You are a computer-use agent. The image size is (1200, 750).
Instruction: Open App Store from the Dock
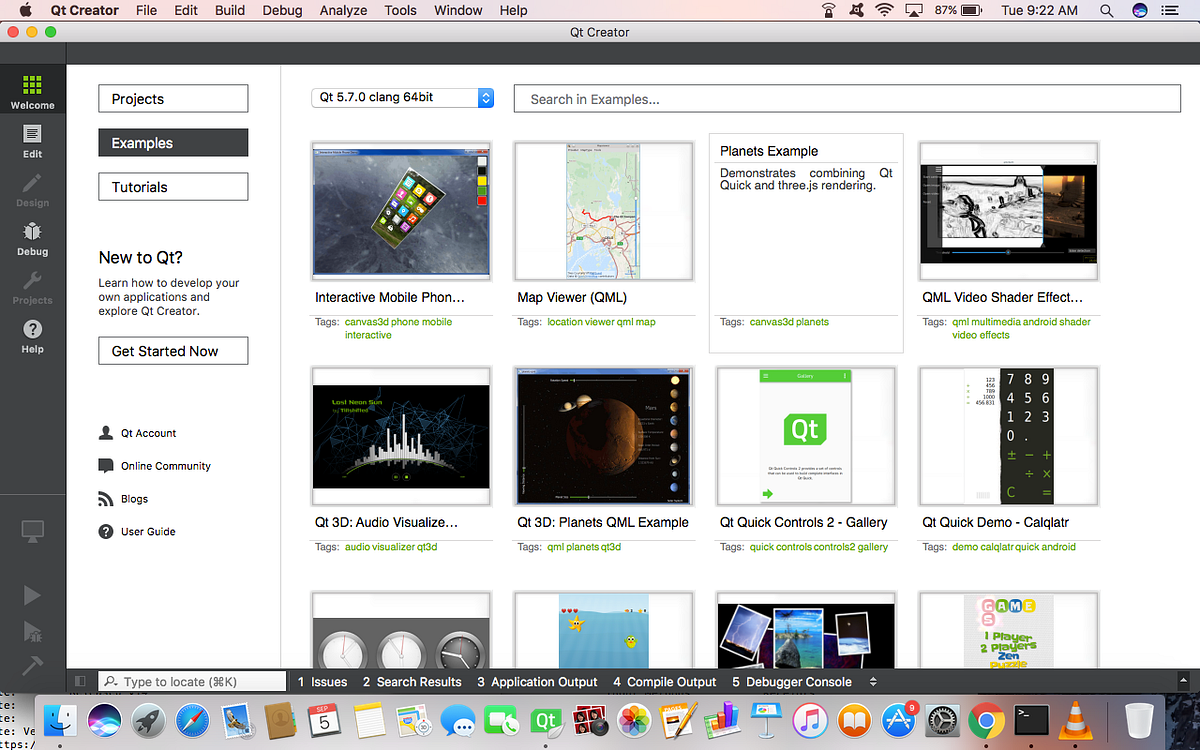[898, 720]
